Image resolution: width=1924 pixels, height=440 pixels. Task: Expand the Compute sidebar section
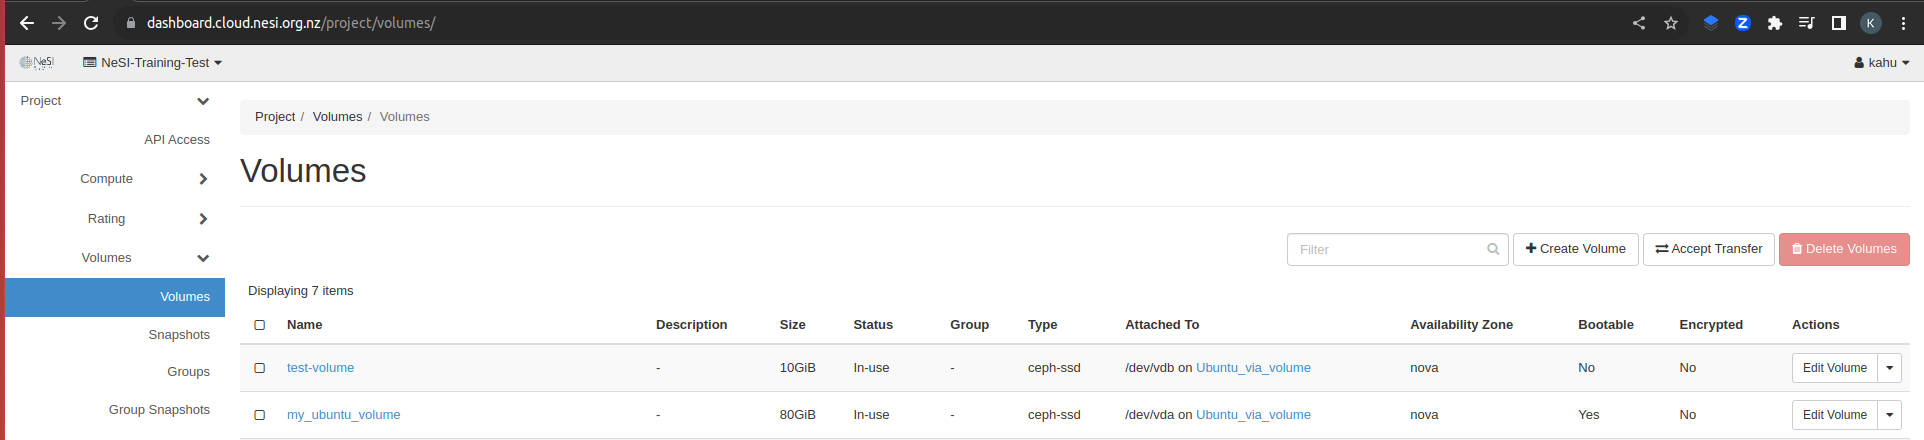pos(144,179)
